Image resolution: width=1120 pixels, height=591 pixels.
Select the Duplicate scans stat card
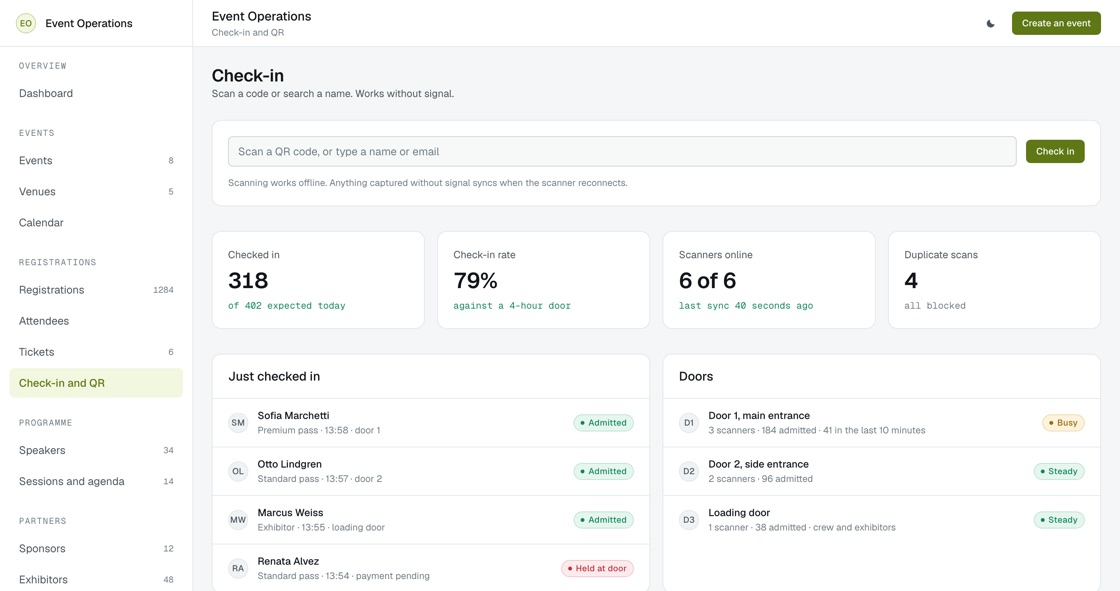[994, 280]
